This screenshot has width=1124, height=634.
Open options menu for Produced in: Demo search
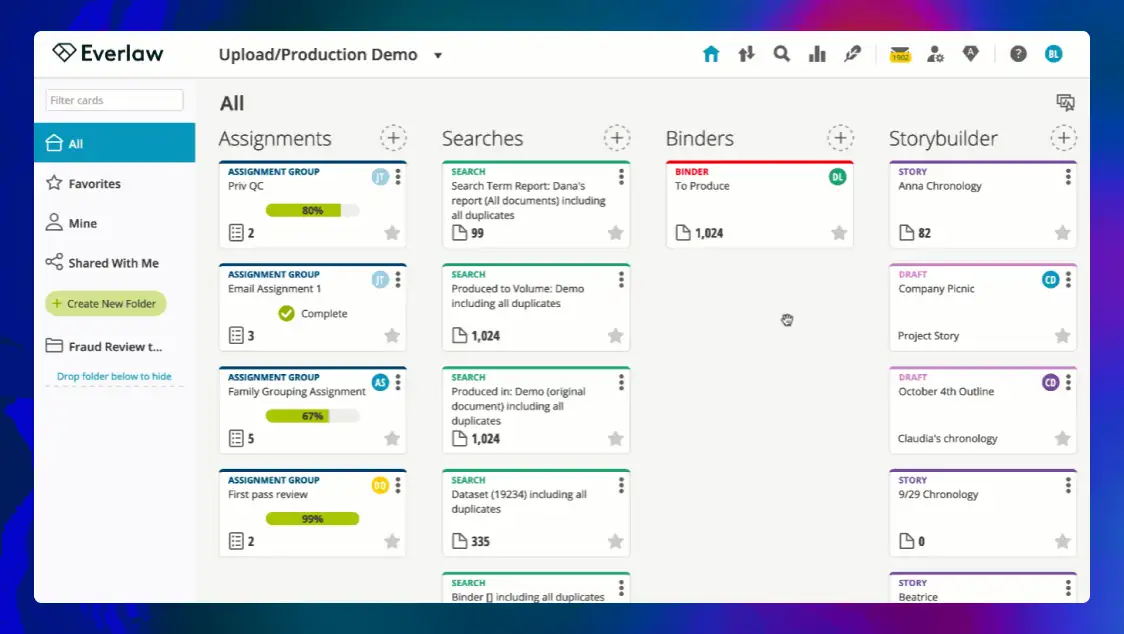pyautogui.click(x=621, y=382)
